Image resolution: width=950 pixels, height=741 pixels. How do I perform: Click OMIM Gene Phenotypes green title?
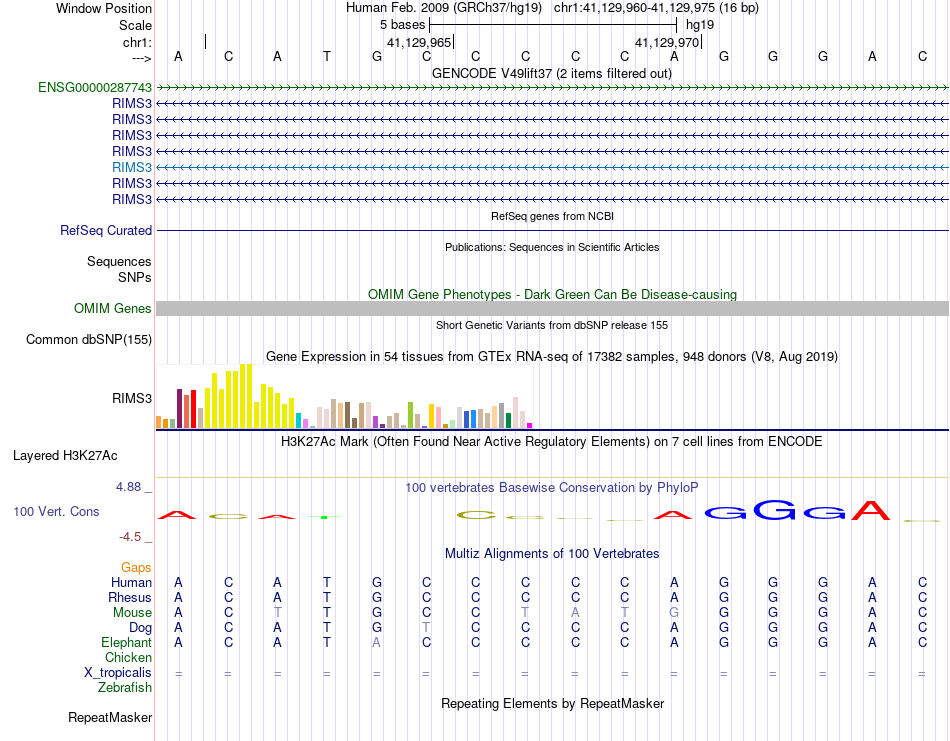click(553, 294)
